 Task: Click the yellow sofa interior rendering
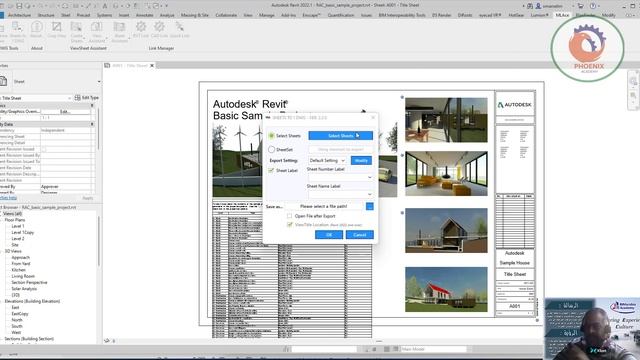[446, 173]
